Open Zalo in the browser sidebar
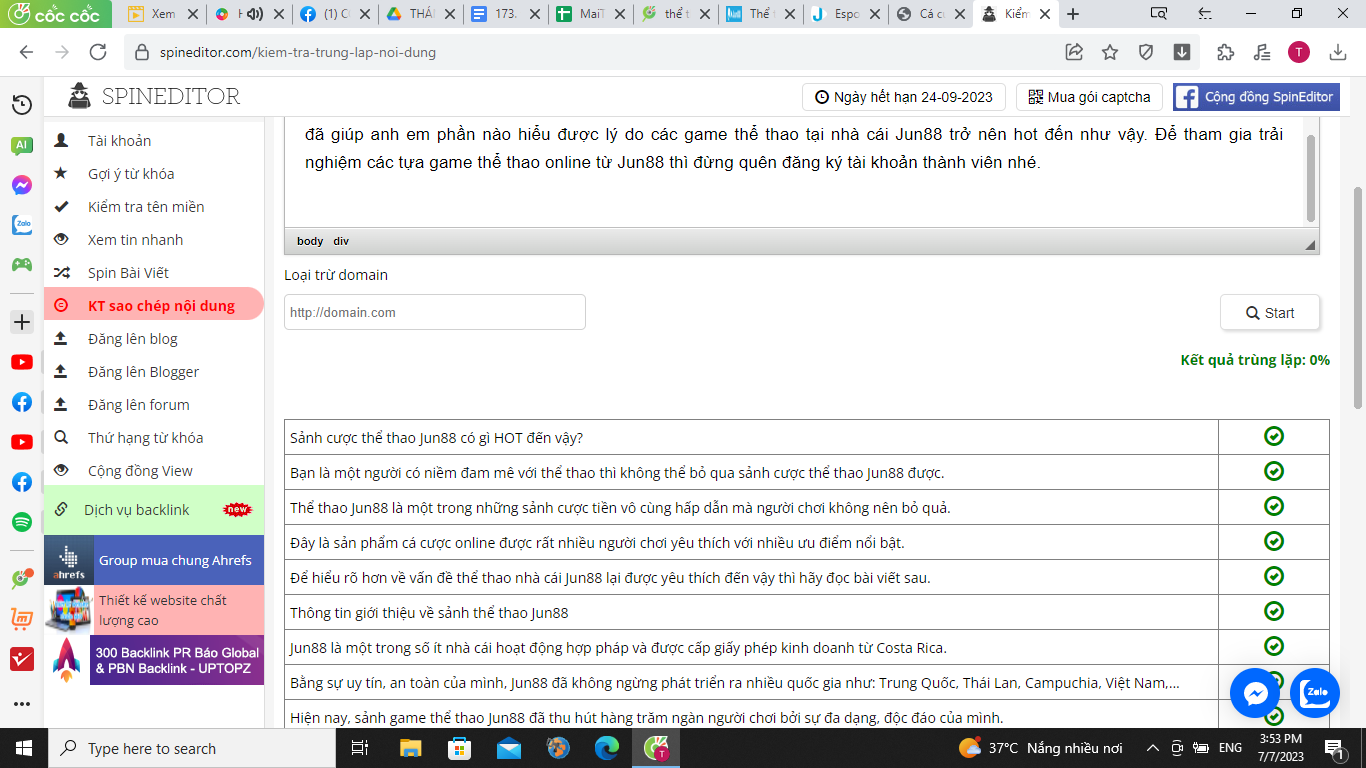Screen dimensions: 1366x768 tap(22, 225)
